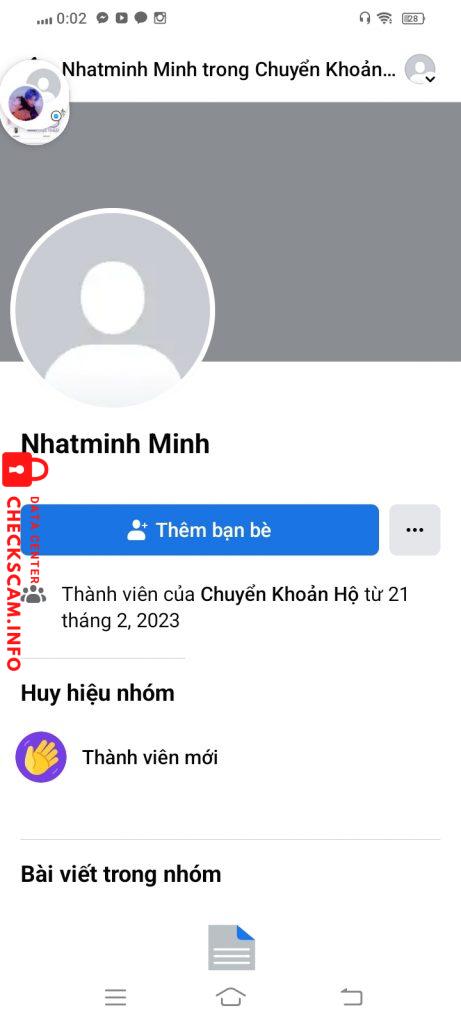Tap the Android home navigation button
The image size is (461, 1024).
pos(230,997)
